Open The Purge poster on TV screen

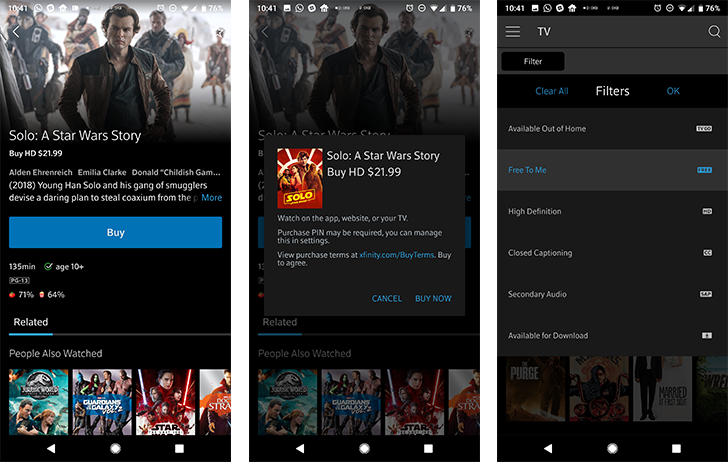[534, 388]
